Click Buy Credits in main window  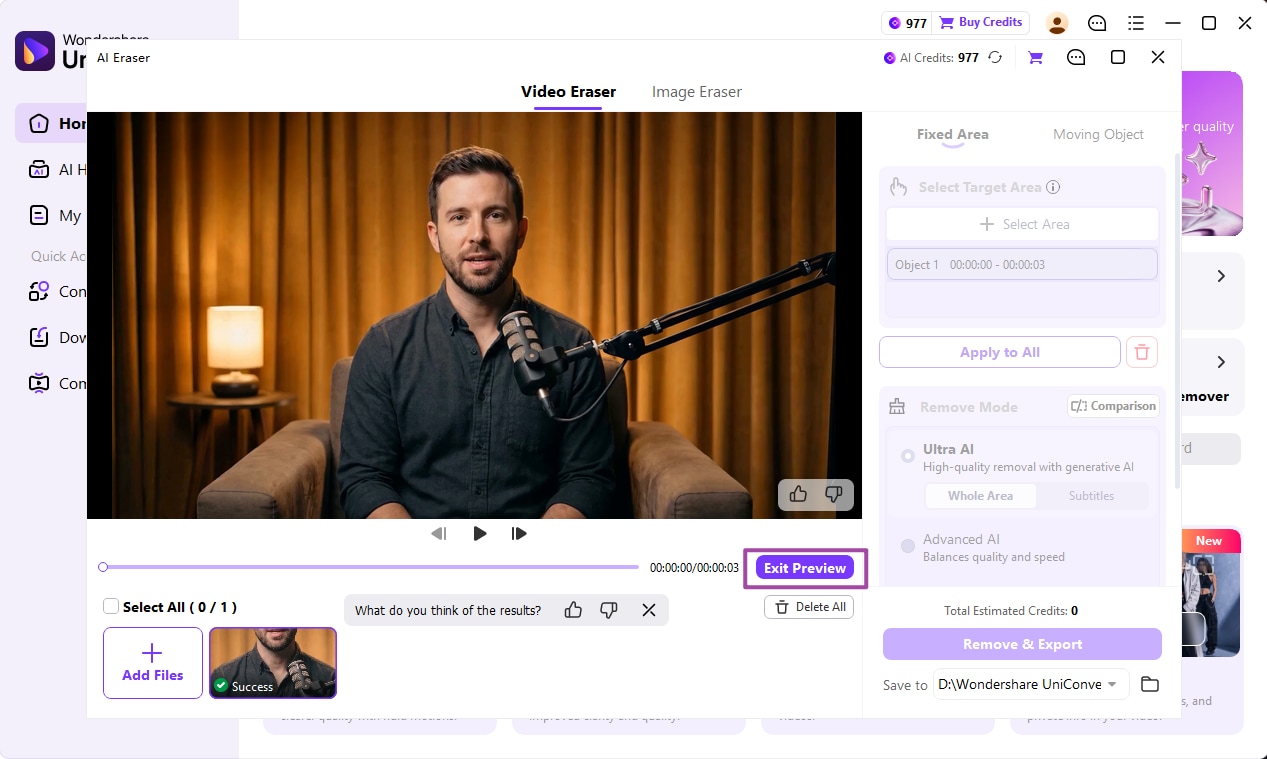pos(981,22)
